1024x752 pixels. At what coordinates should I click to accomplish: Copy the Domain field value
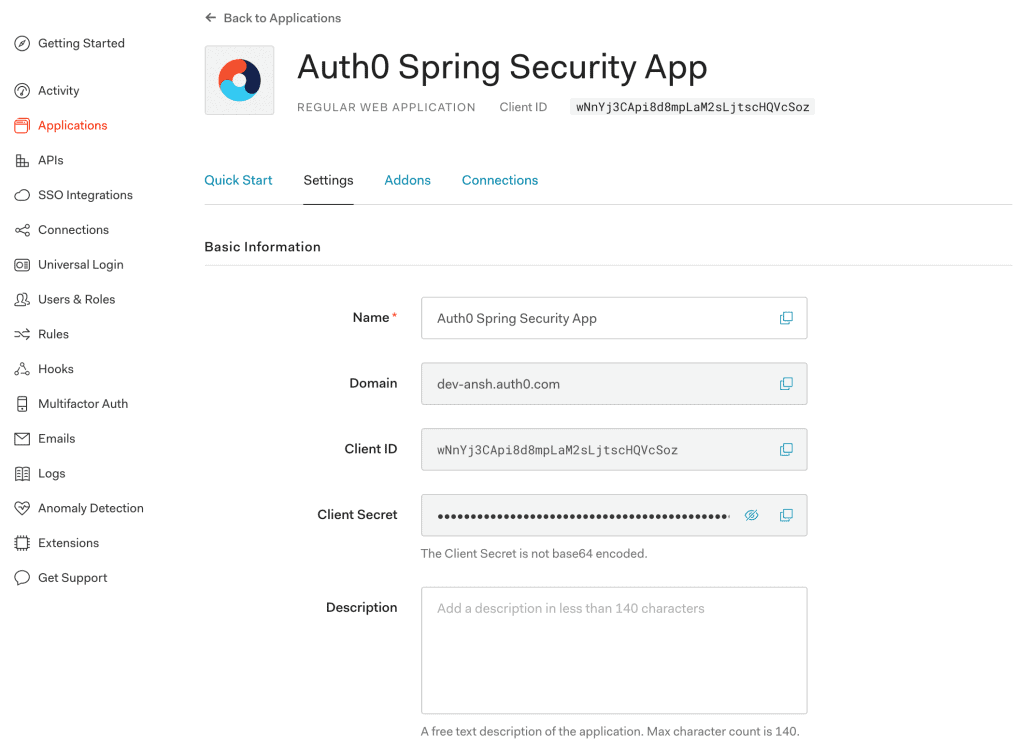coord(786,384)
